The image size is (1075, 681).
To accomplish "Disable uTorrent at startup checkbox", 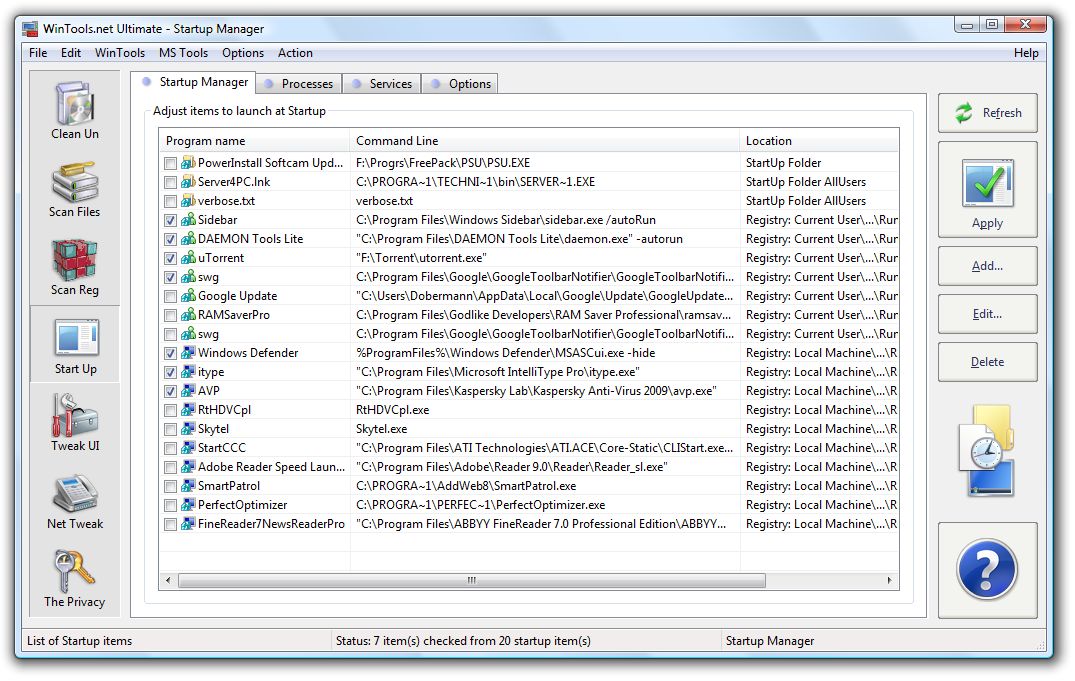I will (x=171, y=259).
